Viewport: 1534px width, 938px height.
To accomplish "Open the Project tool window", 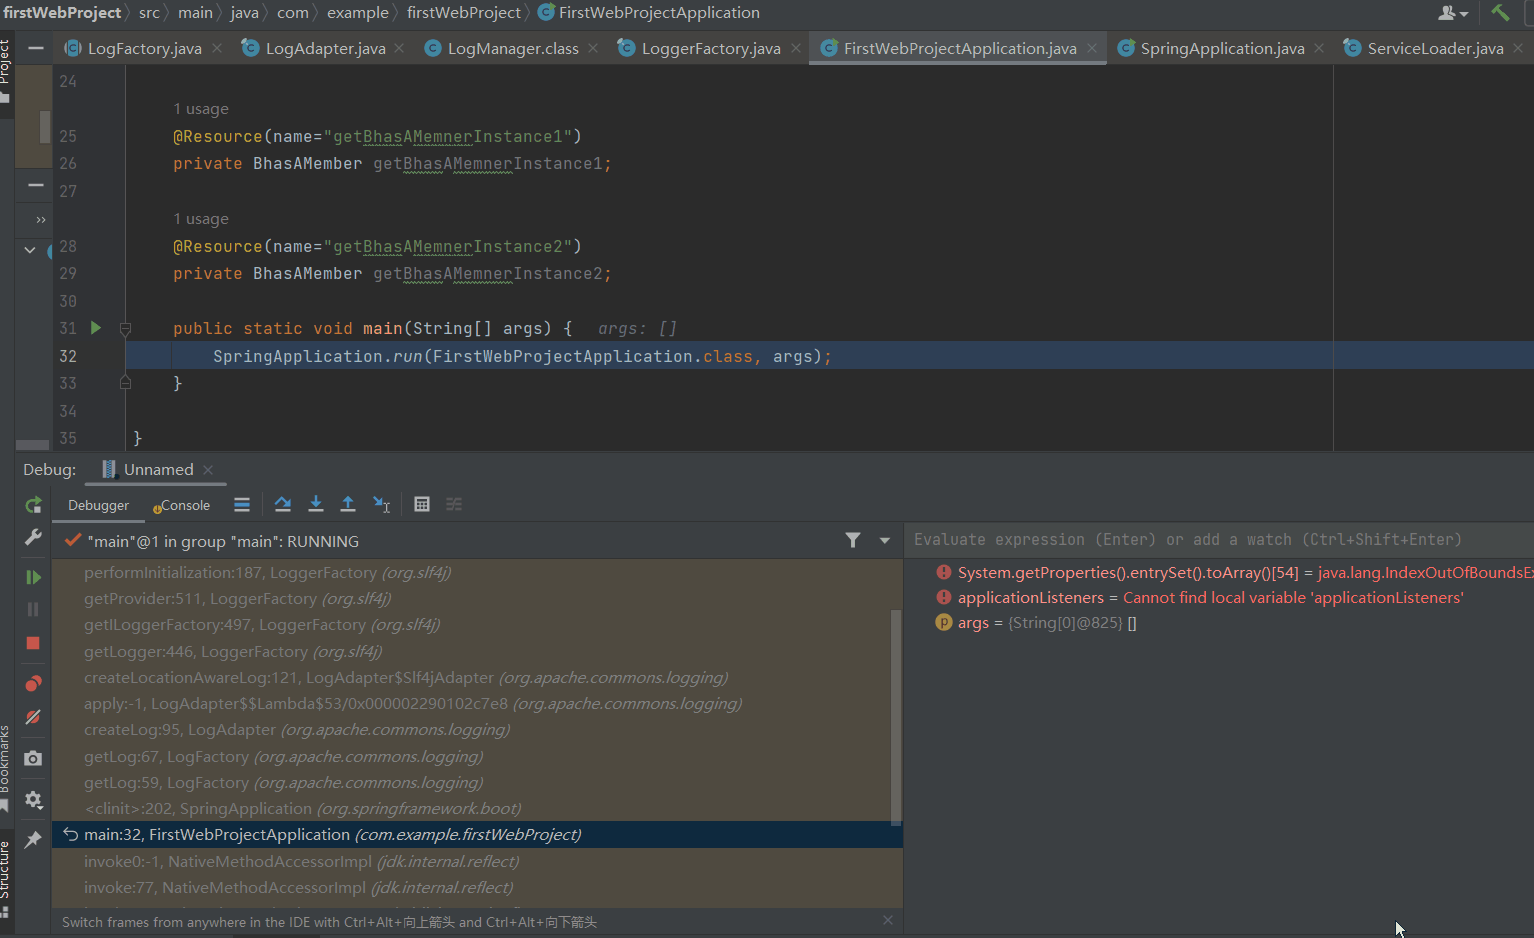I will [6, 70].
